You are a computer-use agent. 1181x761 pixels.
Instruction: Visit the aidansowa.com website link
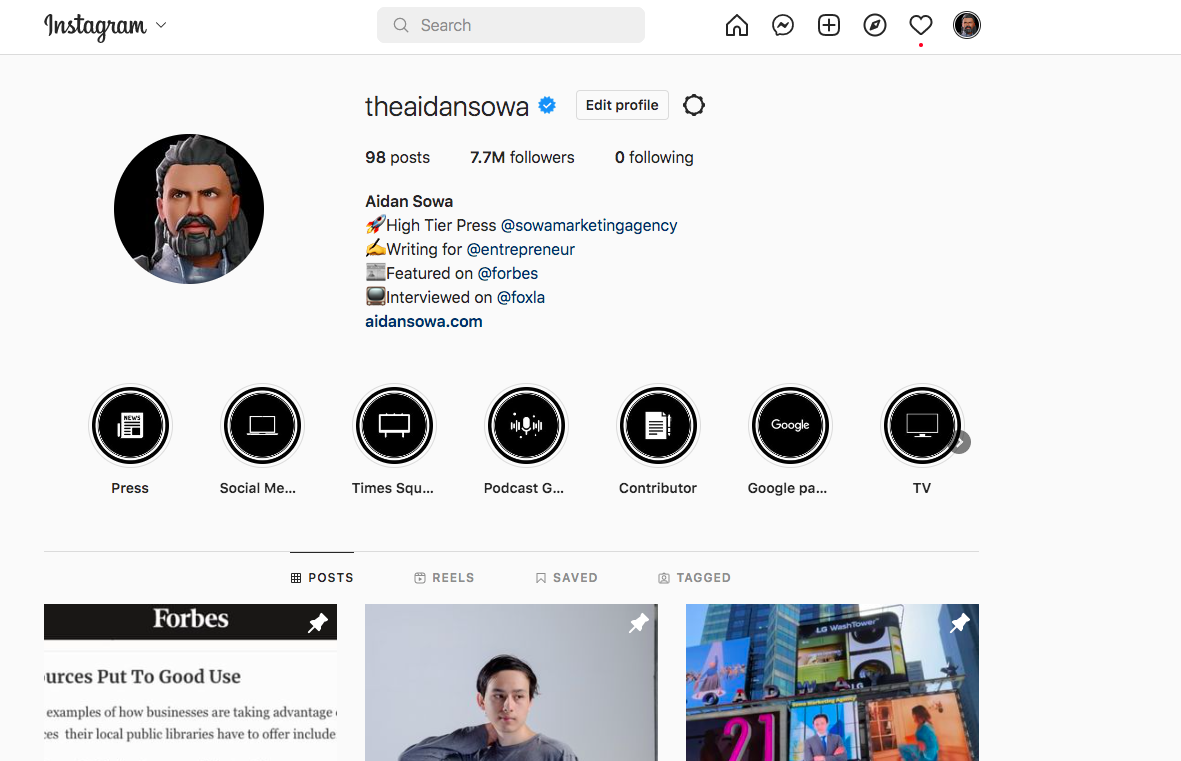[424, 322]
